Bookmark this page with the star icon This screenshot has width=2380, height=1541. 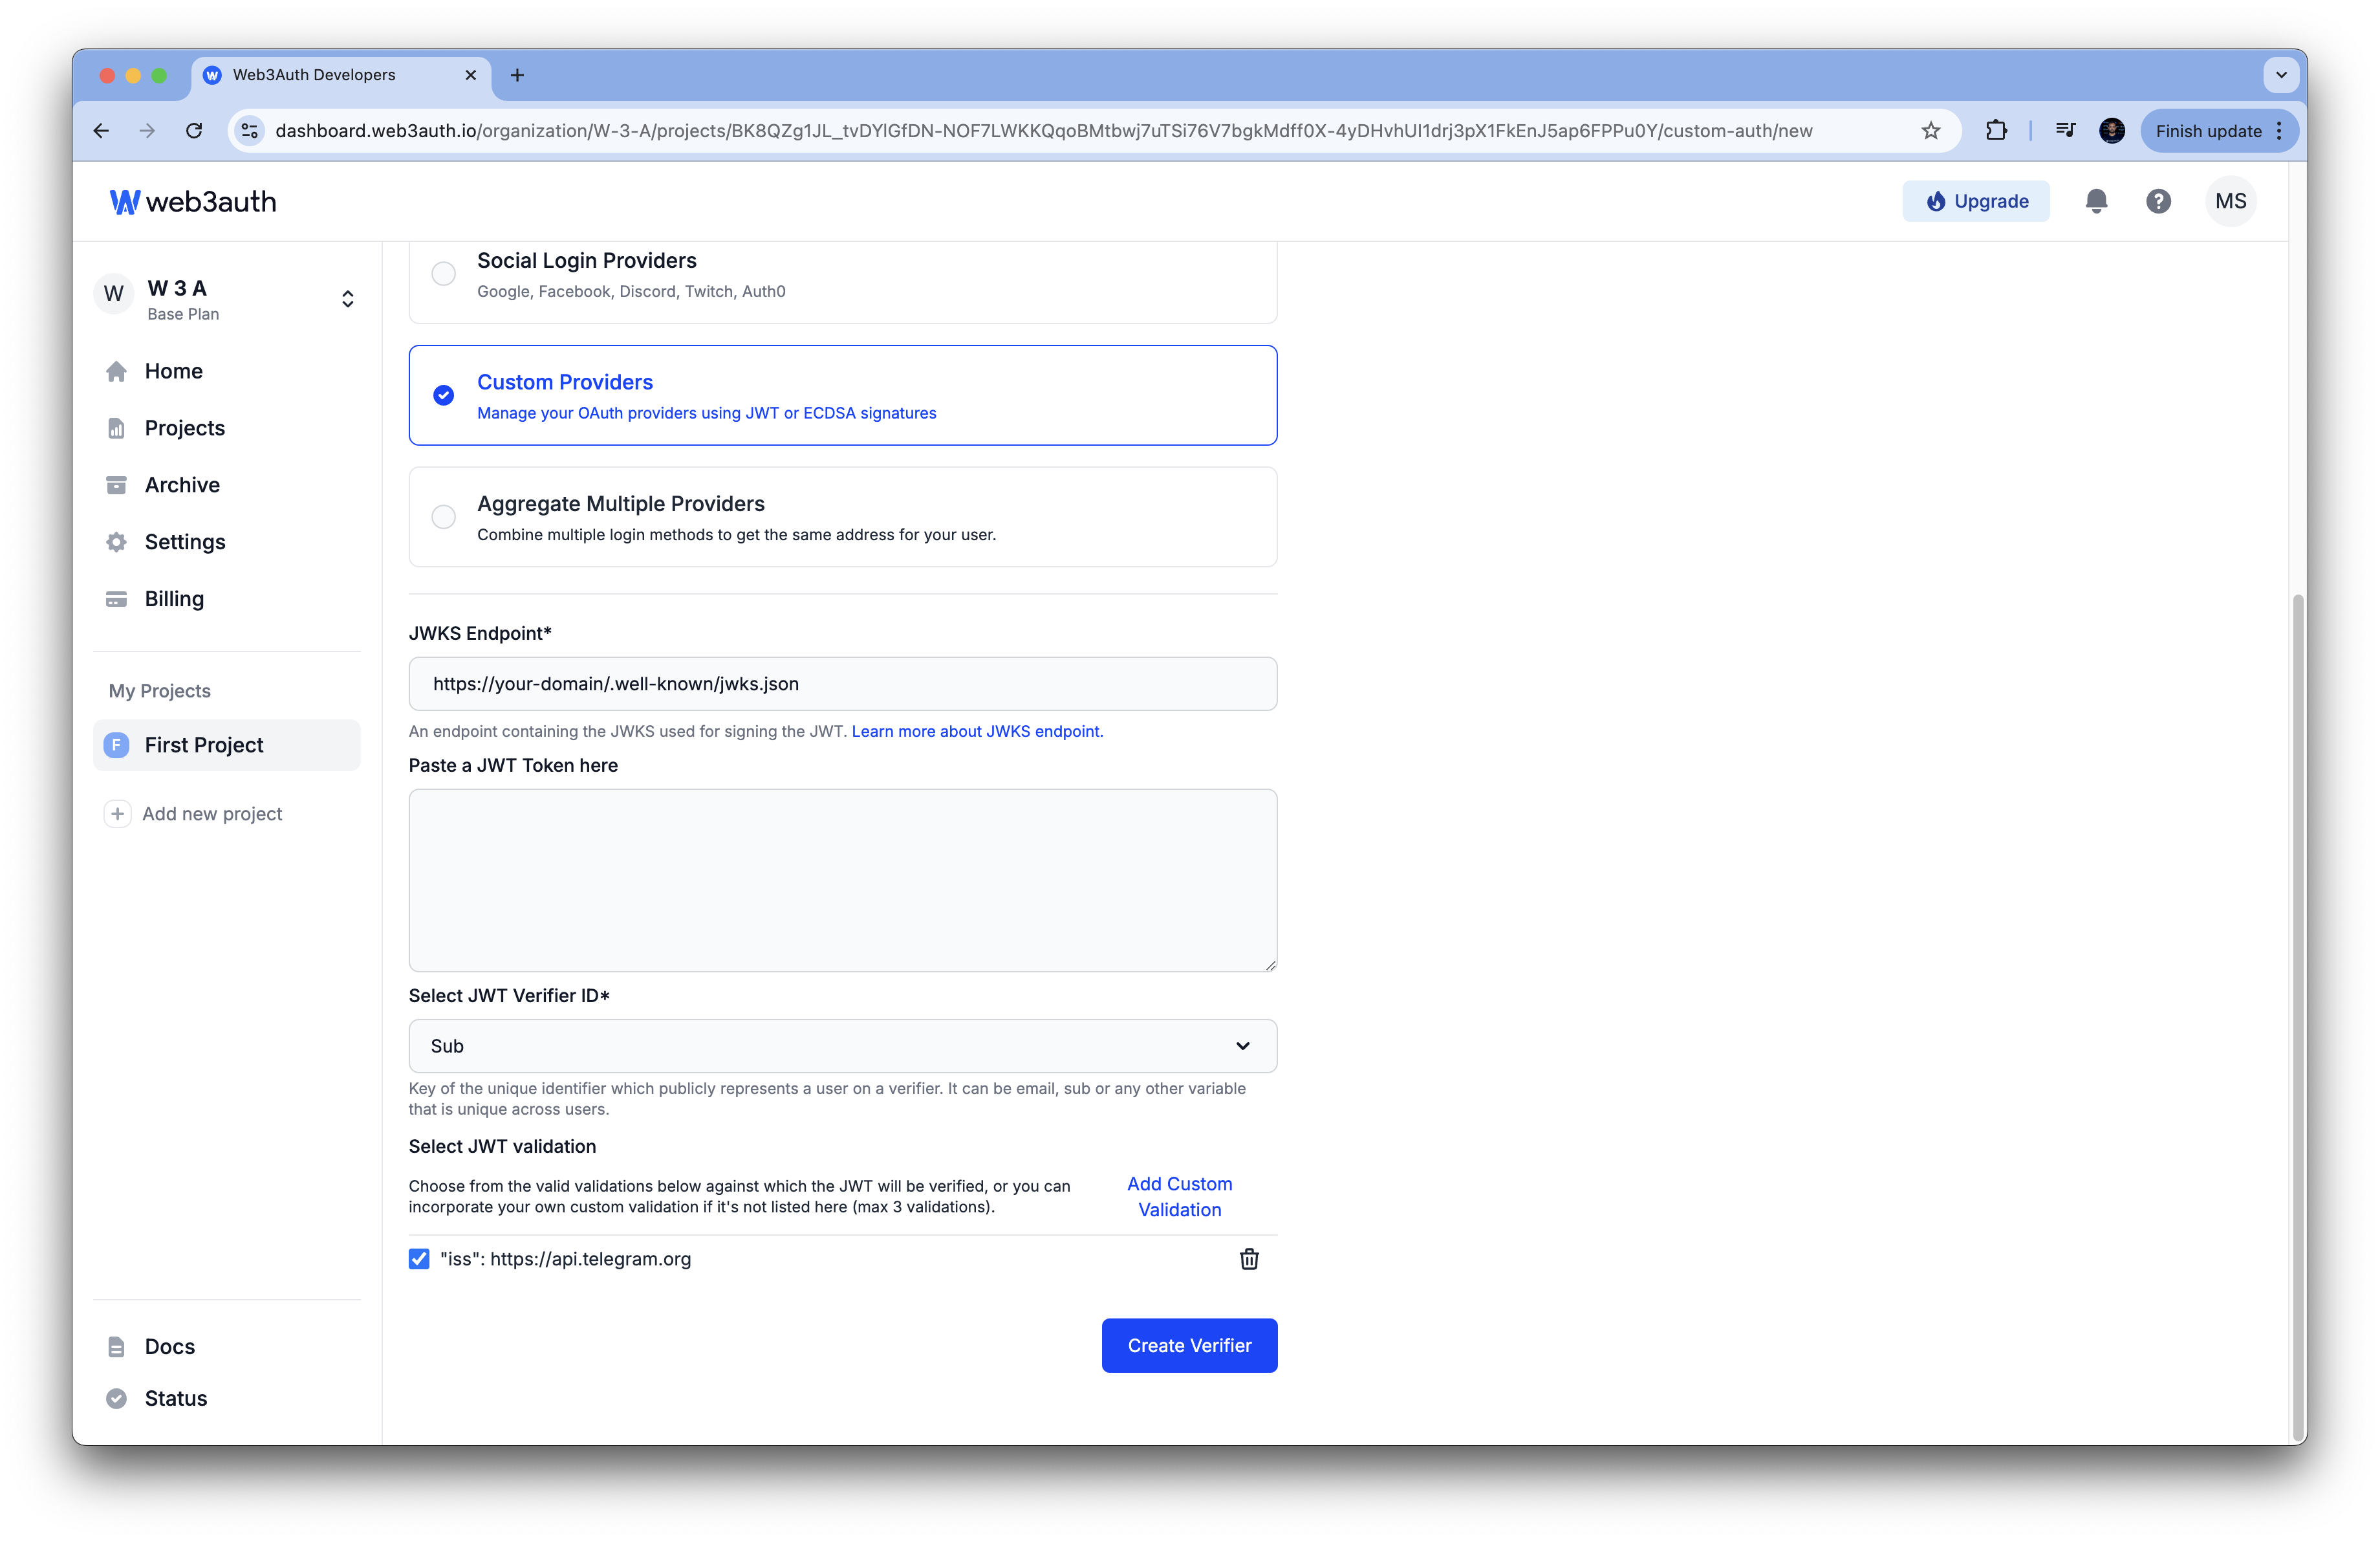[x=1931, y=131]
